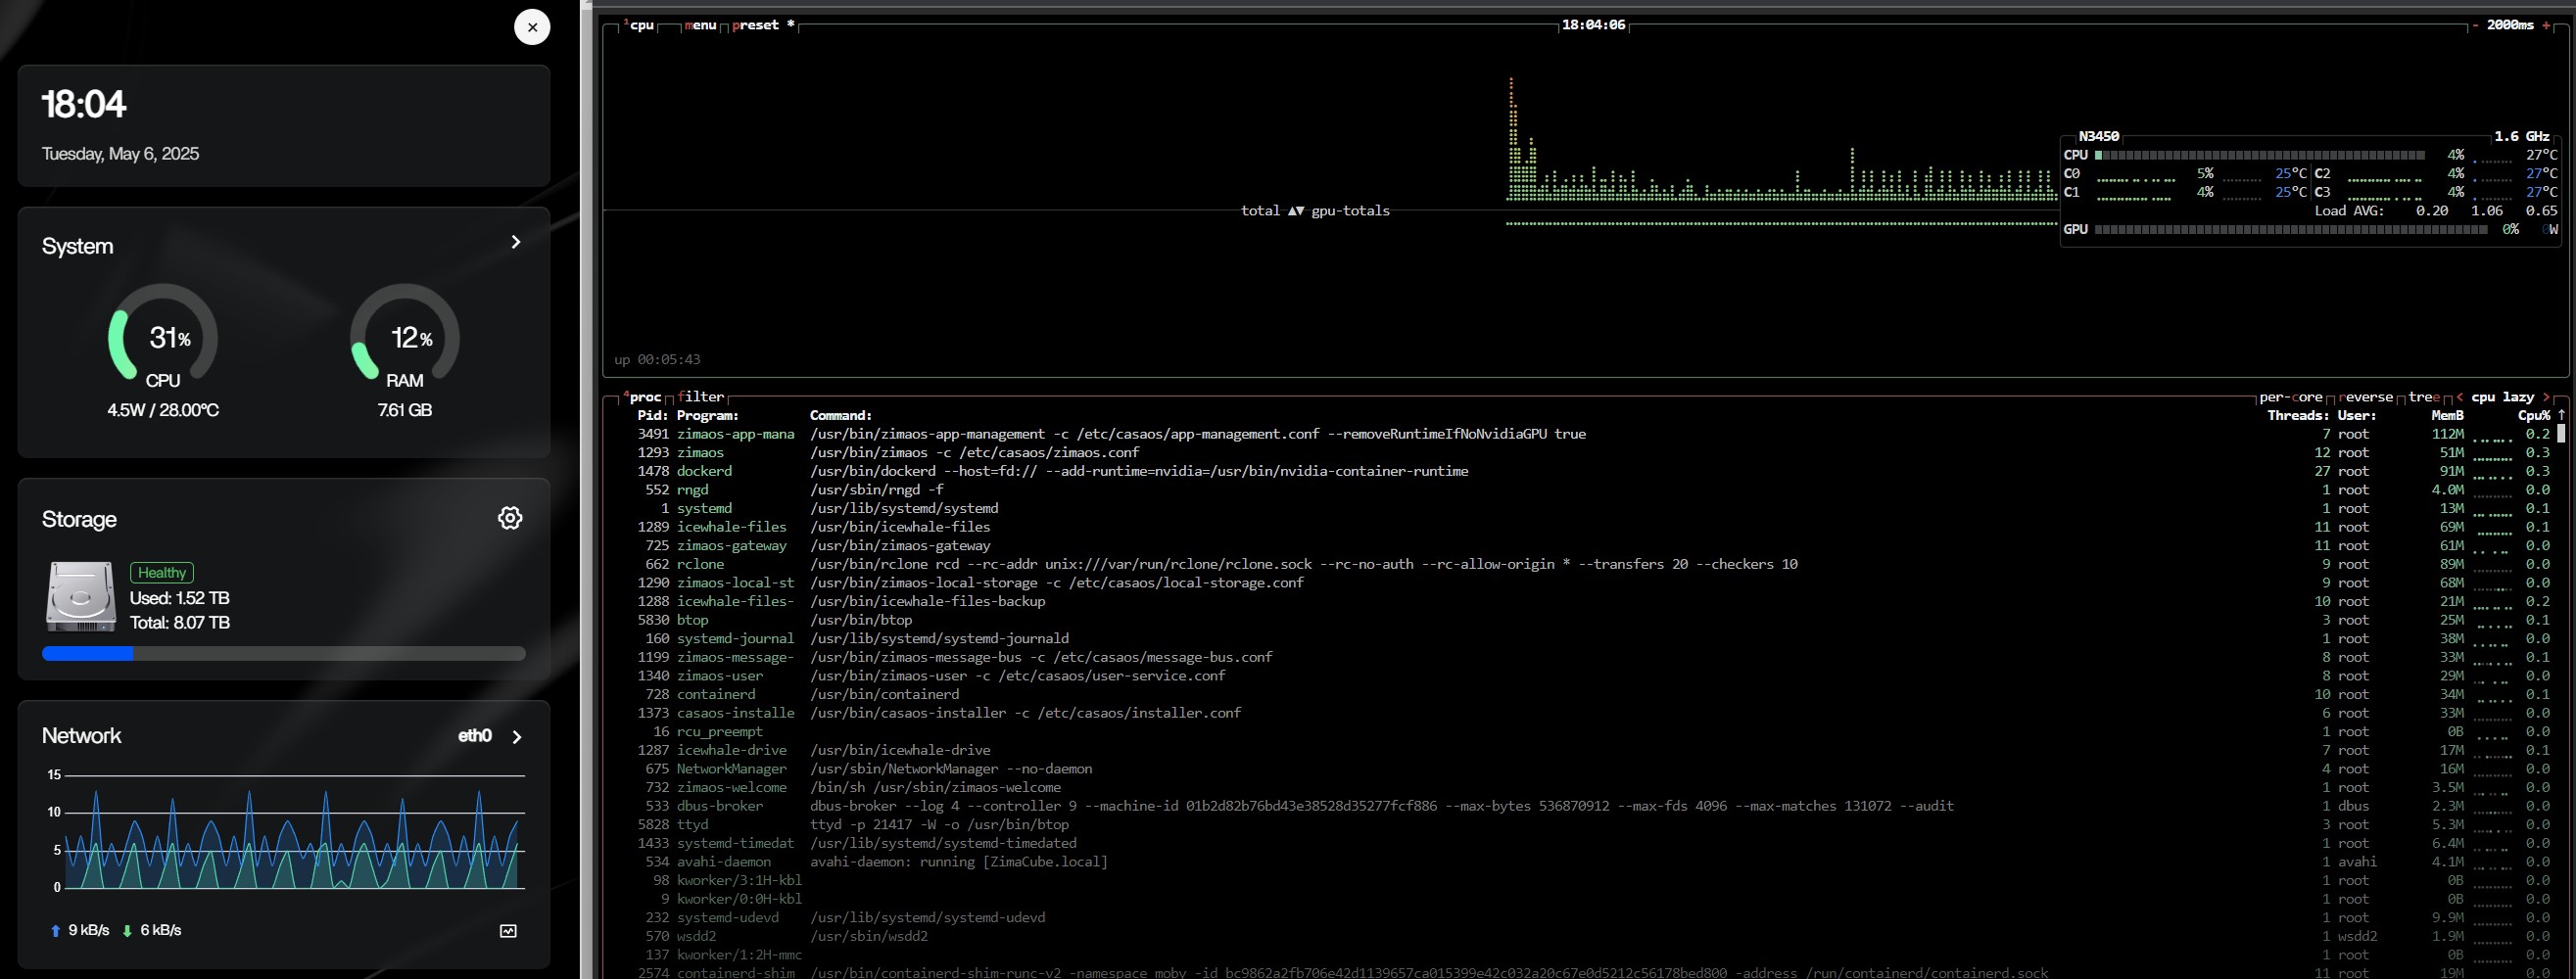Screen dimensions: 2576x979
Task: Click the cpu lazy sort label
Action: [x=2503, y=397]
